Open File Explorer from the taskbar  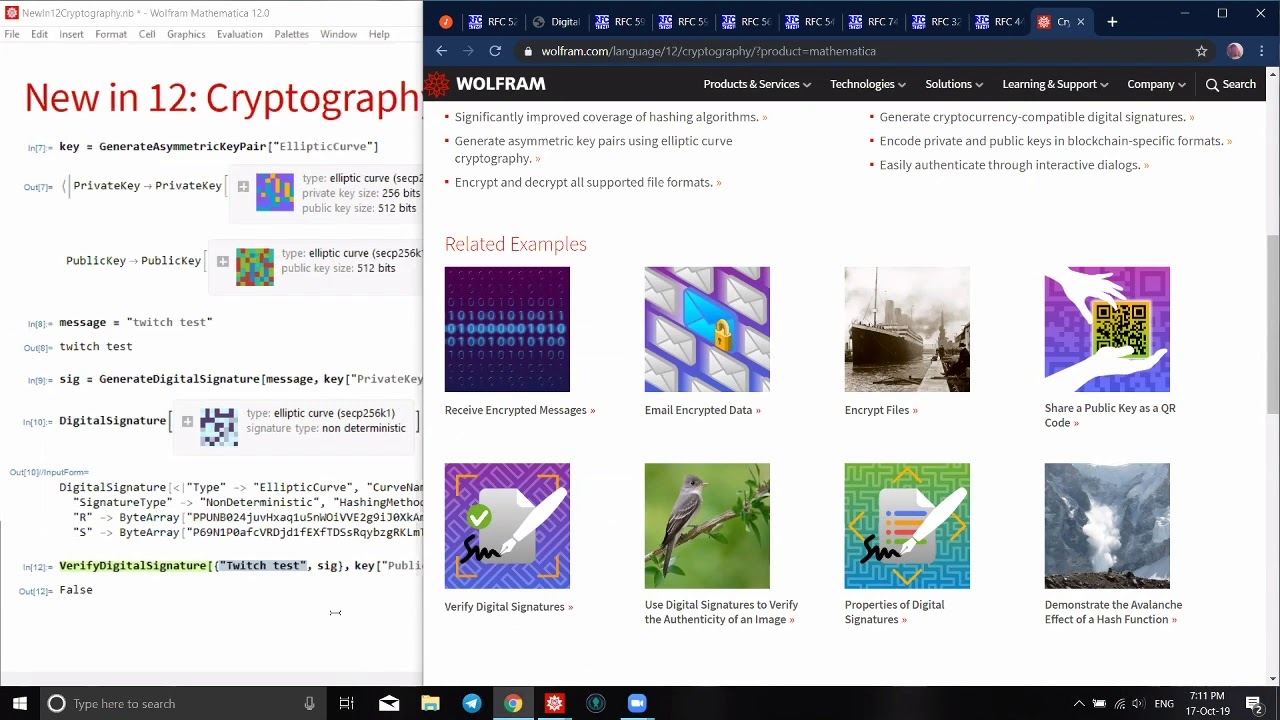[430, 704]
